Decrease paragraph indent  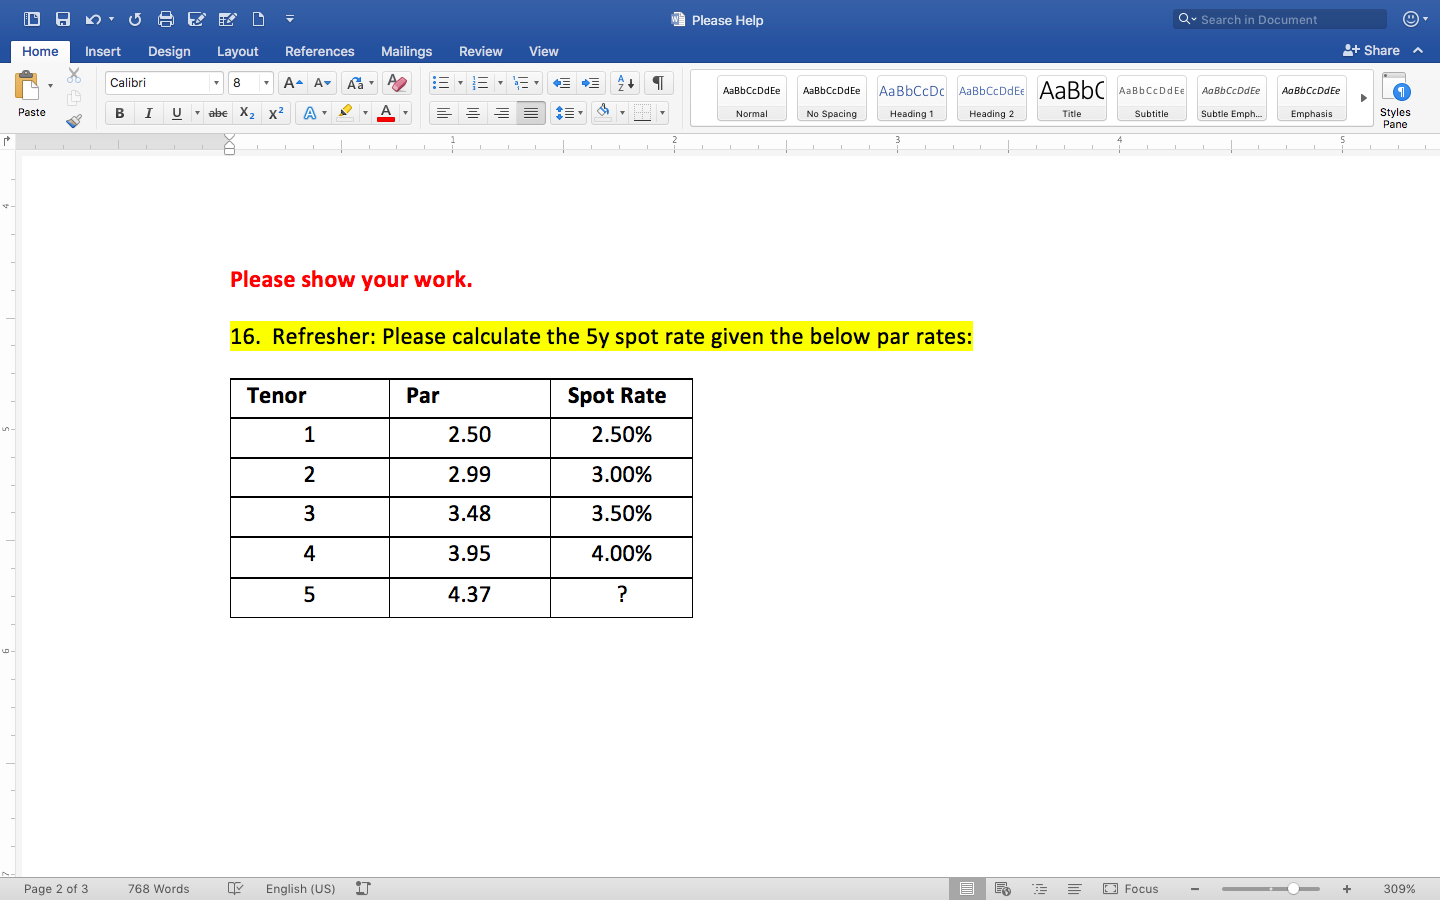pos(561,83)
